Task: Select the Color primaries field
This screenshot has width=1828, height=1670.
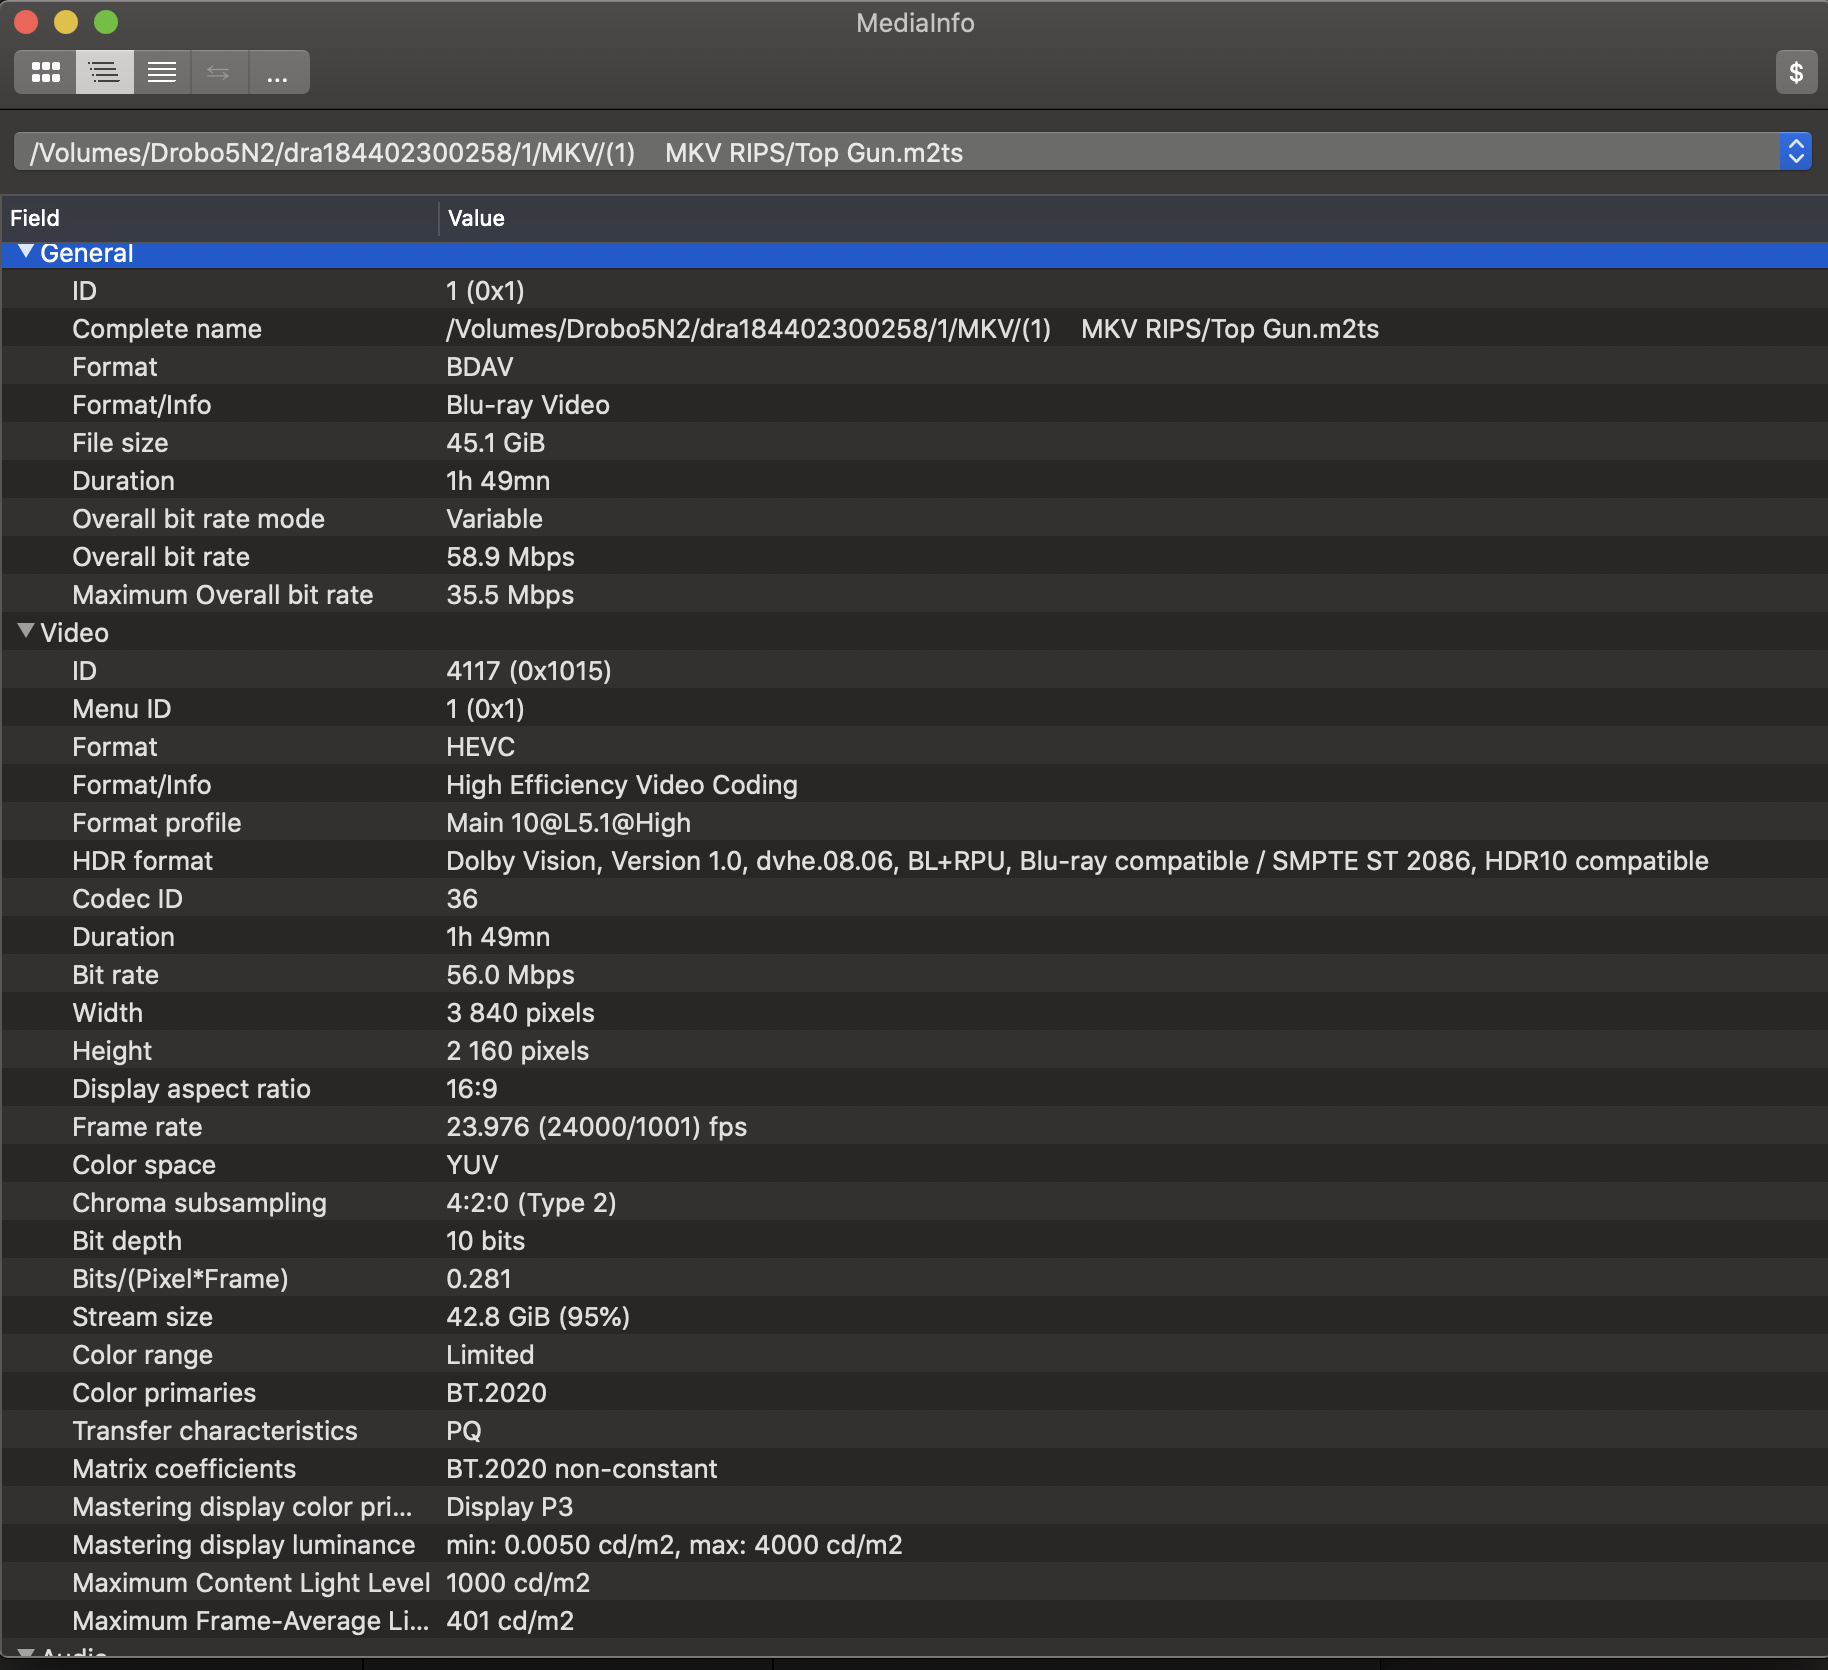Action: click(164, 1393)
